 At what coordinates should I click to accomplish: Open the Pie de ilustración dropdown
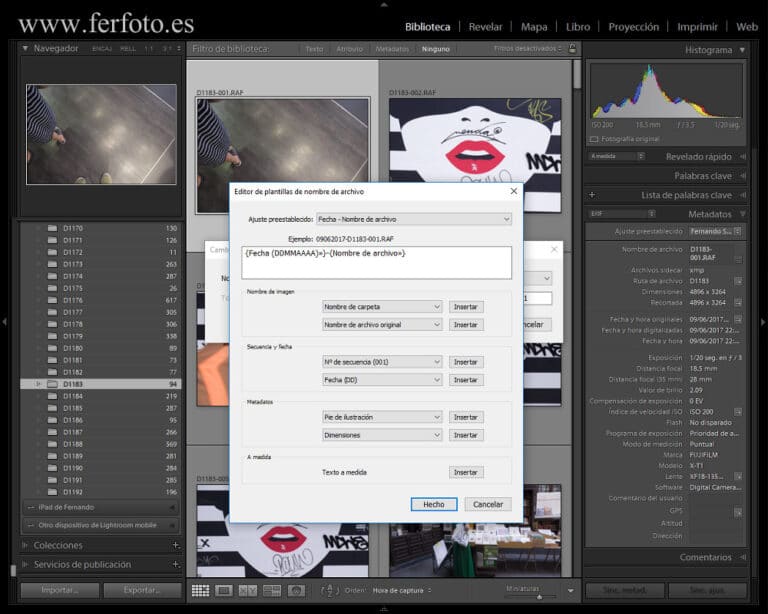[x=382, y=417]
